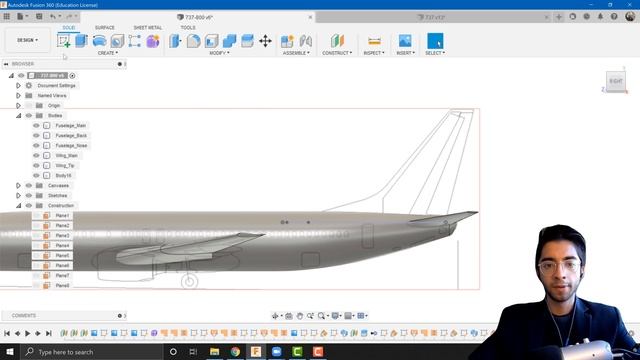Toggle visibility of Bodies folder

pyautogui.click(x=29, y=116)
